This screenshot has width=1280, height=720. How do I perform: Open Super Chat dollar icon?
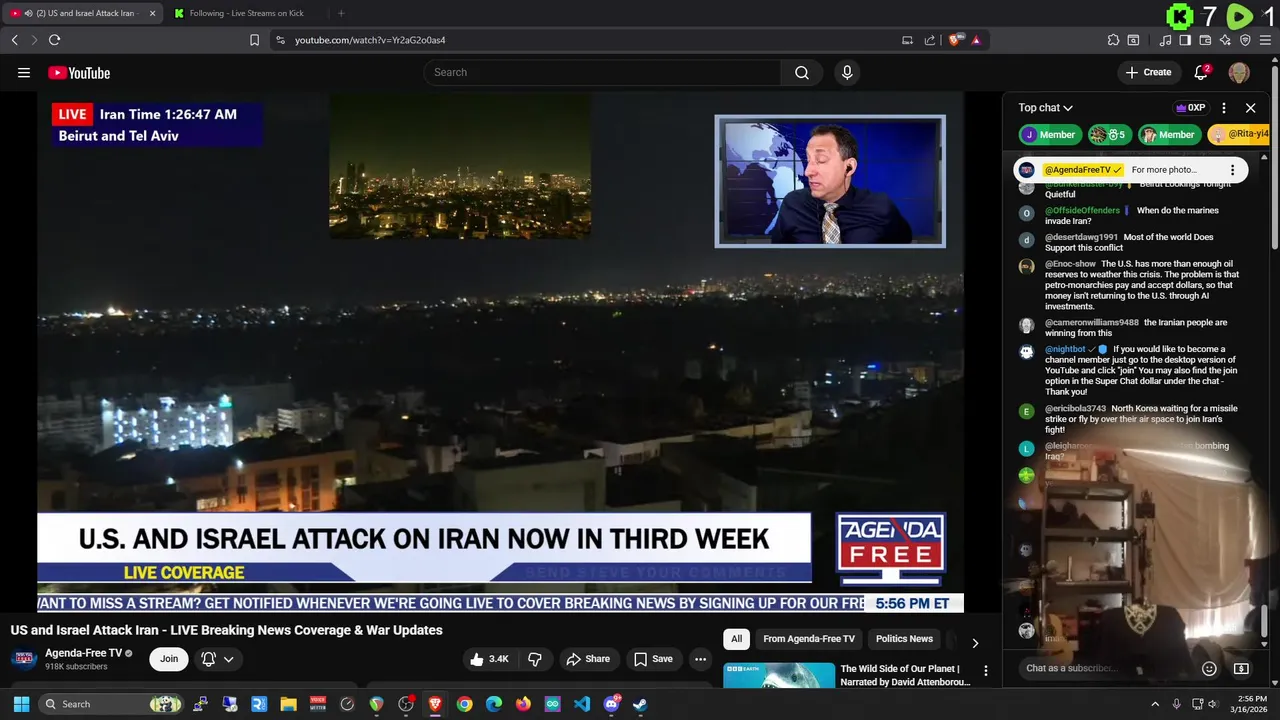(x=1241, y=668)
